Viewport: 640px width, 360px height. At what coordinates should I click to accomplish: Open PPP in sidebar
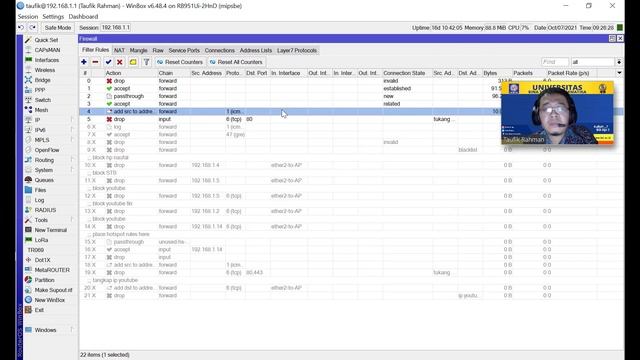[40, 90]
